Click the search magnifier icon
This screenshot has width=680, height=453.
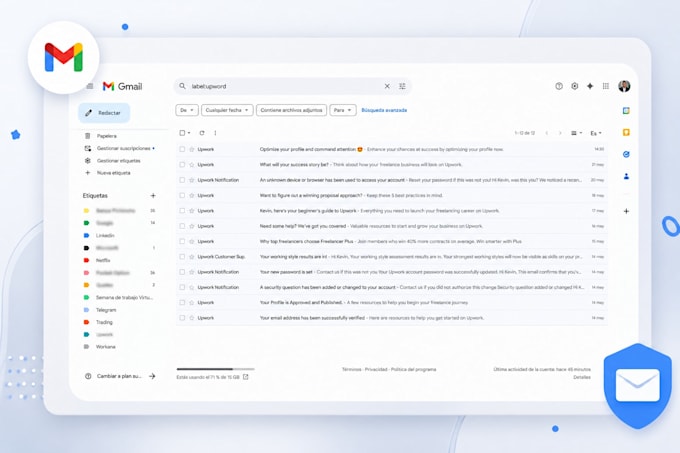tap(183, 86)
